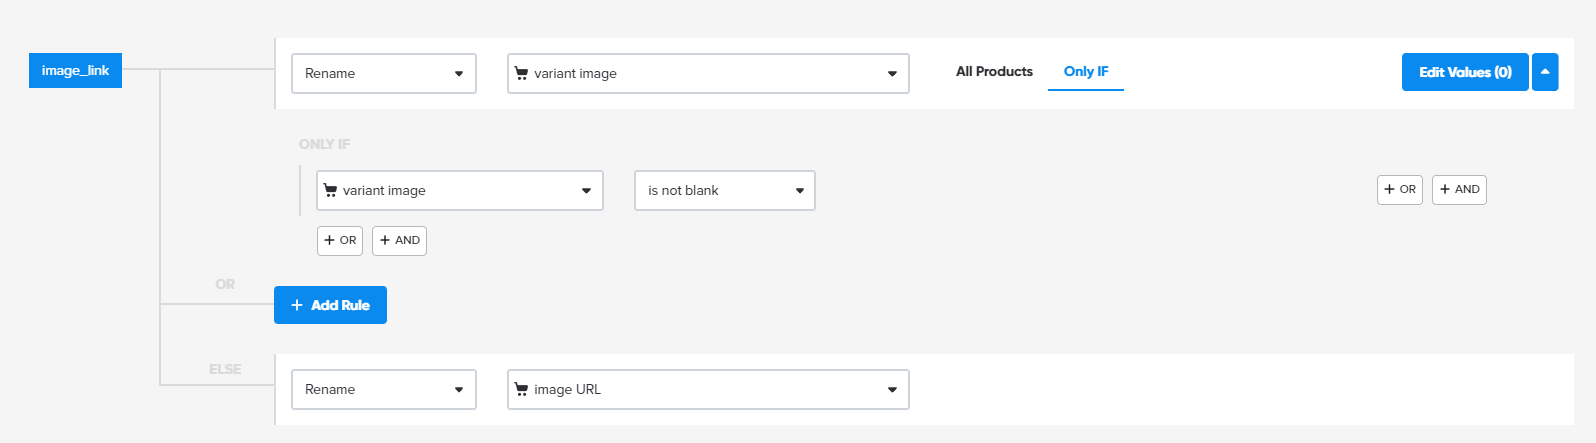The image size is (1596, 443).
Task: Open the ELSE row's Rename action dropdown
Action: 384,389
